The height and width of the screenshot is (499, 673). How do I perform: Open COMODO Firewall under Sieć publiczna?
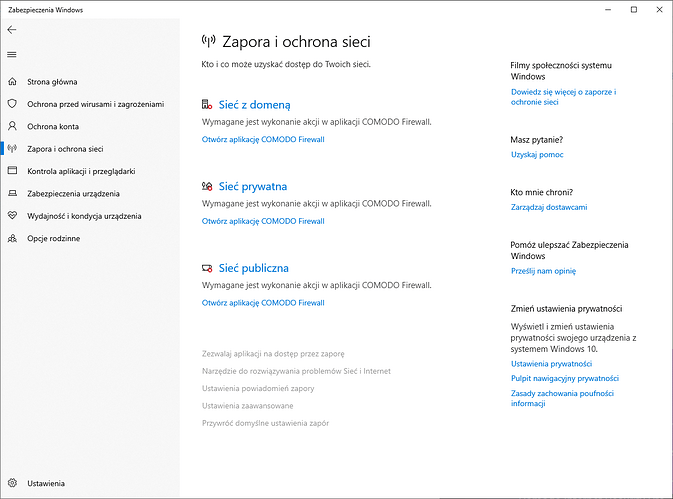(263, 302)
